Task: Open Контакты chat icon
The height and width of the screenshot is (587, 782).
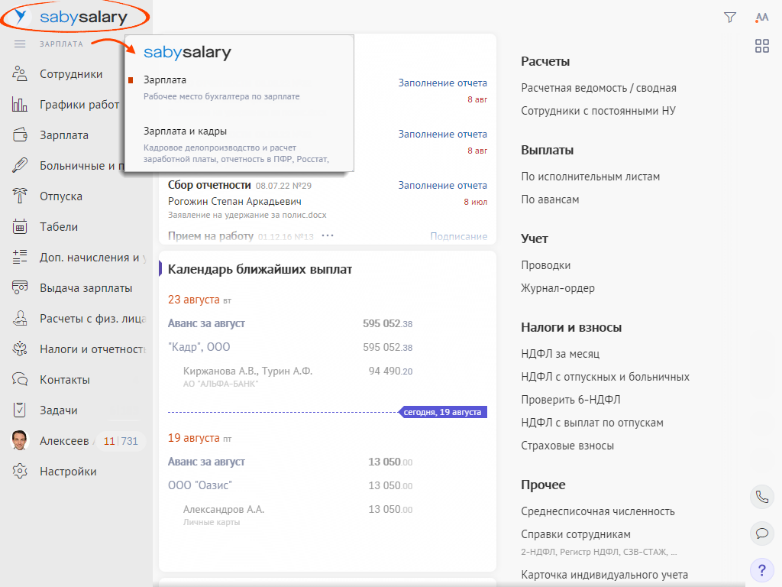Action: 20,379
